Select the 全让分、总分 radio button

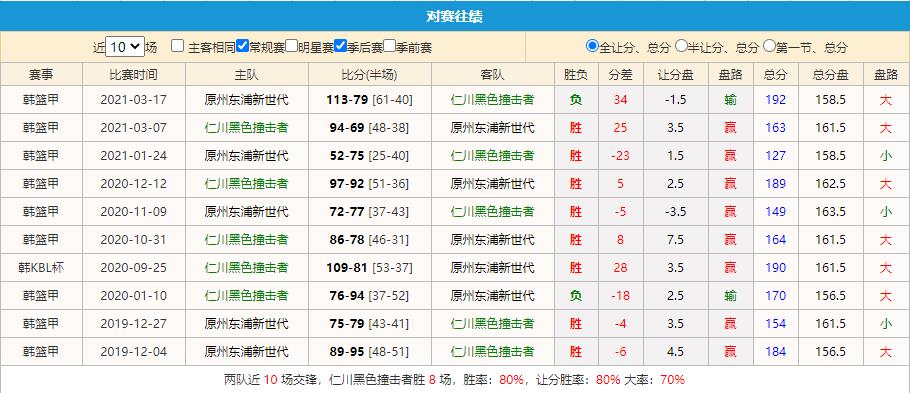592,45
